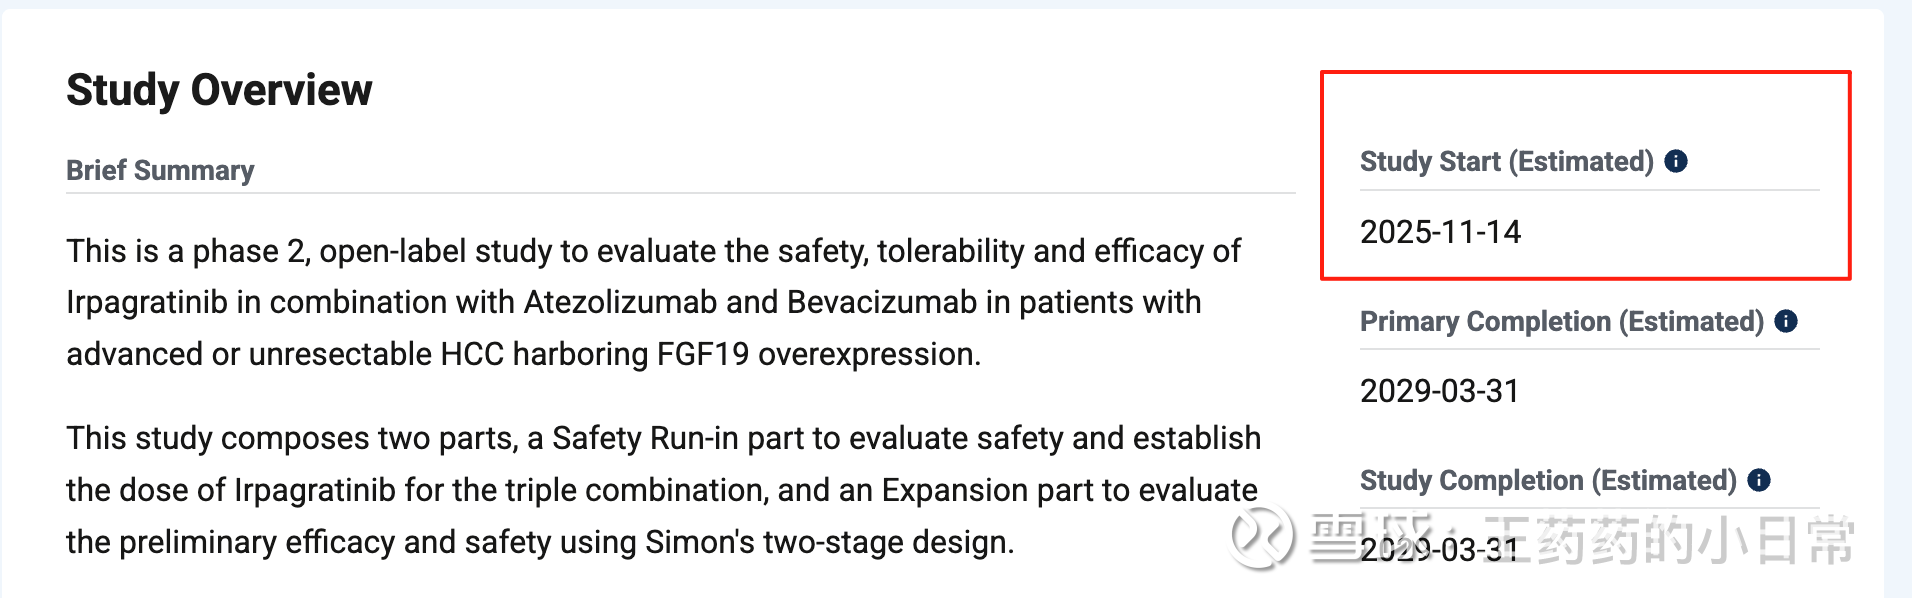The height and width of the screenshot is (598, 1912).
Task: Click the FGF19 text in the summary
Action: point(702,354)
